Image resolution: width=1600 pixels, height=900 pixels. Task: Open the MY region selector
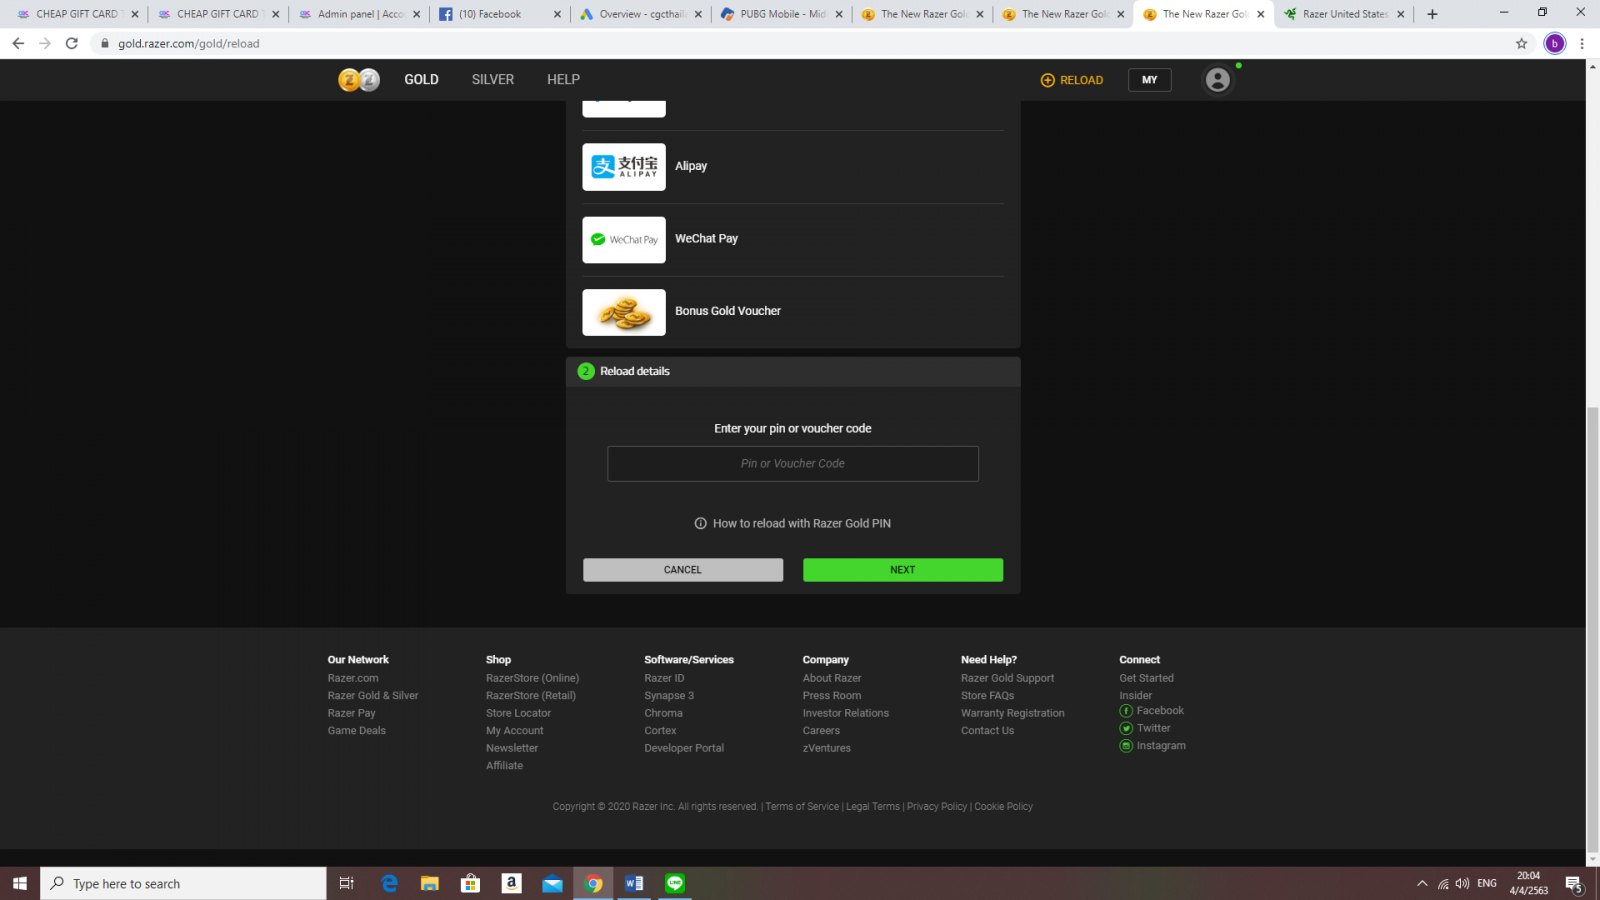[x=1149, y=80]
